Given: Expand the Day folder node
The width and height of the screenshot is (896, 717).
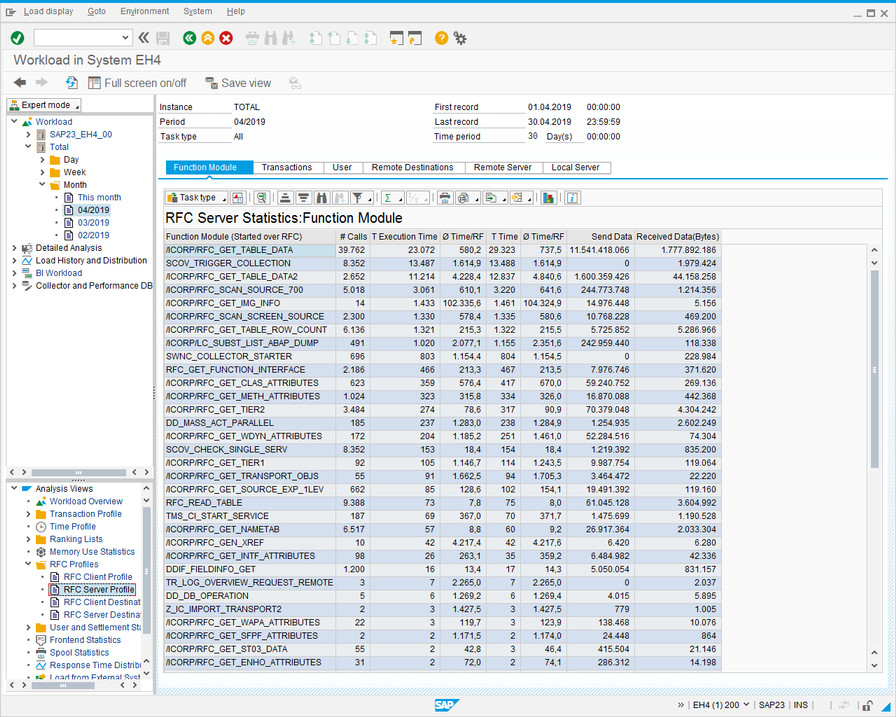Looking at the screenshot, I should (42, 160).
